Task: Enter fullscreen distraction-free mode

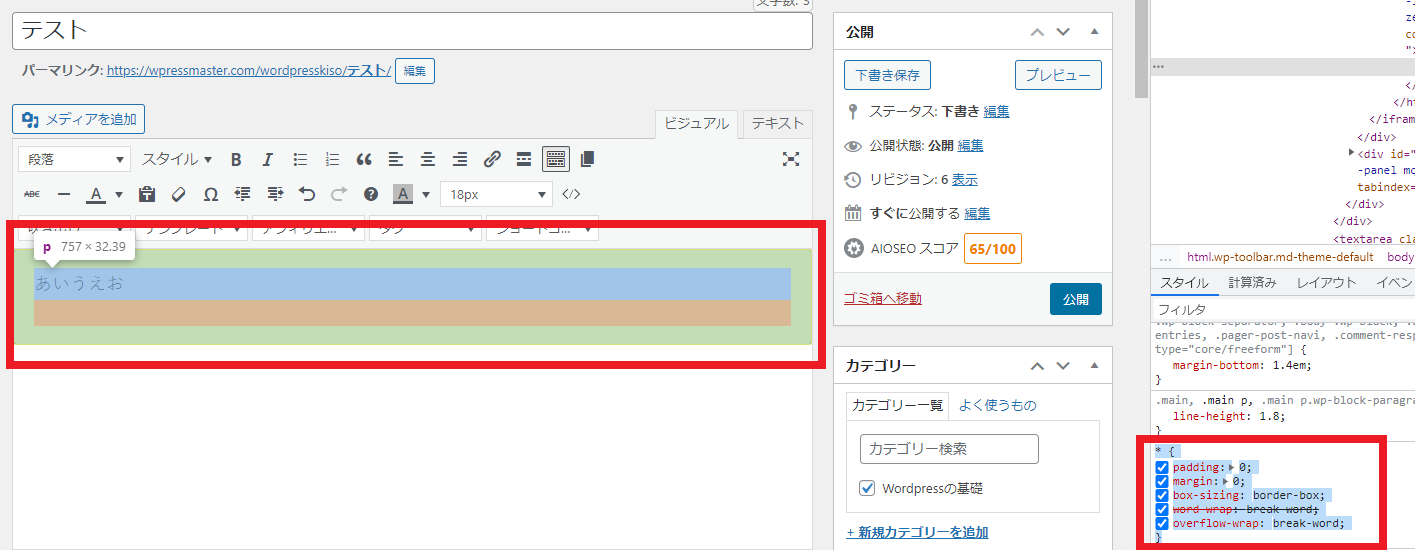Action: coord(791,159)
